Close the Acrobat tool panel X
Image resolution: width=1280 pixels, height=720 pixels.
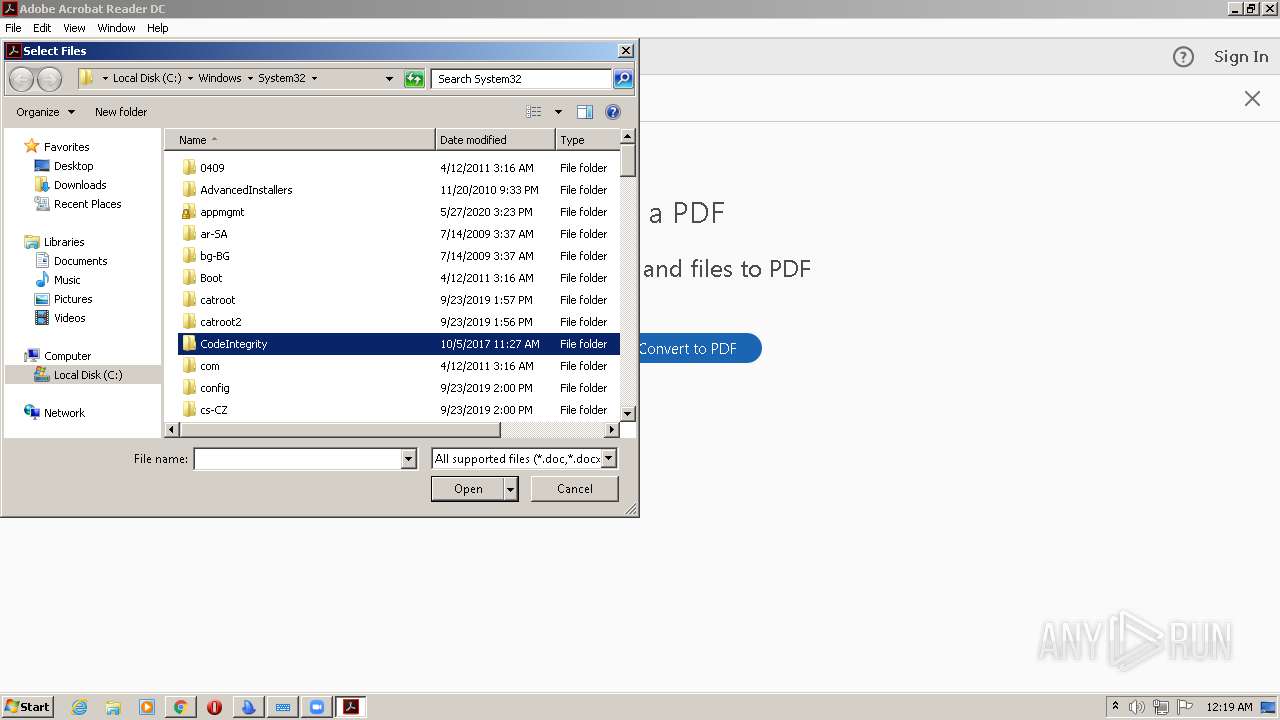pyautogui.click(x=1252, y=98)
